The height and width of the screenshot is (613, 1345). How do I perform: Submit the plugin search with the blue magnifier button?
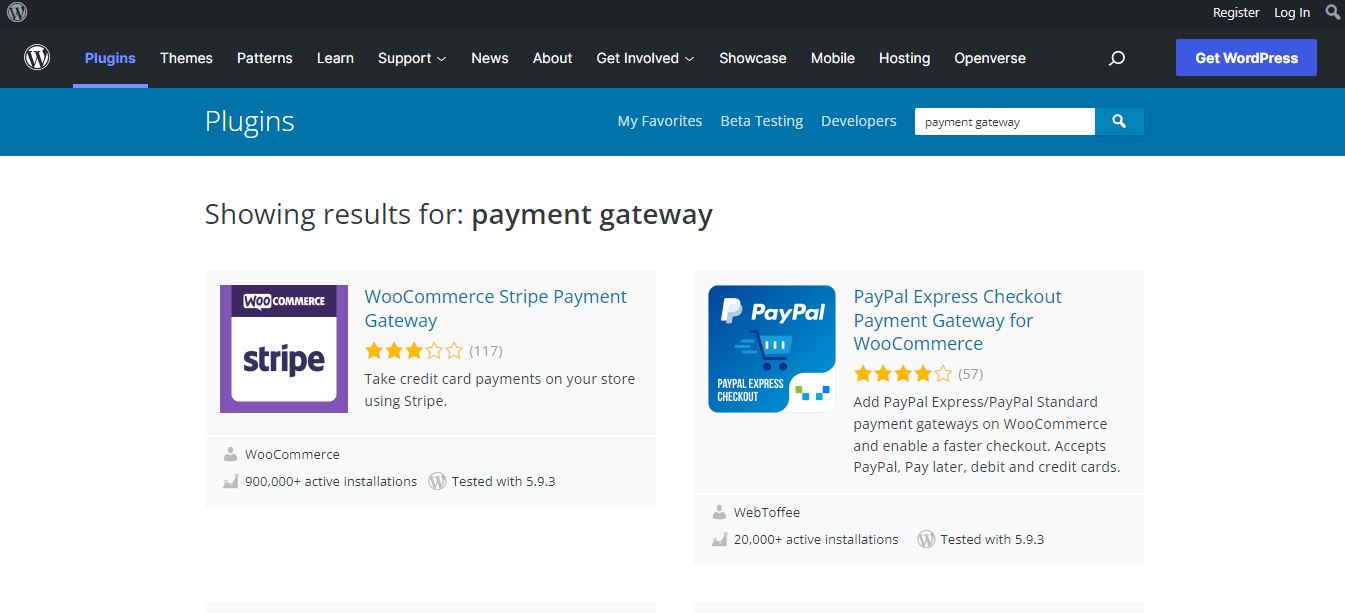(1119, 121)
